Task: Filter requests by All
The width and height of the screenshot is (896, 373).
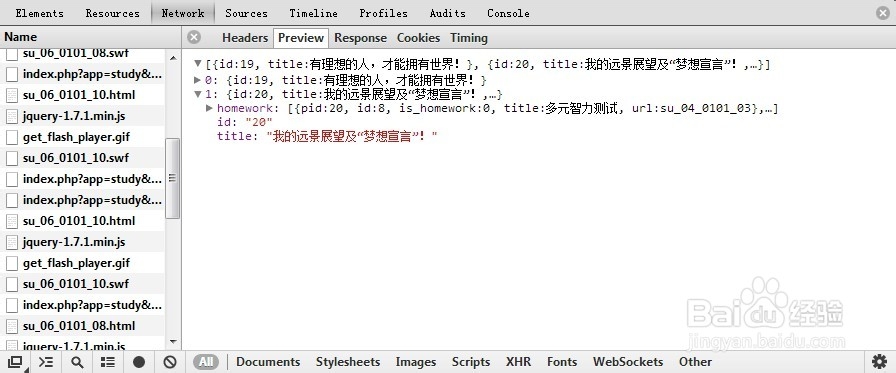Action: tap(206, 362)
